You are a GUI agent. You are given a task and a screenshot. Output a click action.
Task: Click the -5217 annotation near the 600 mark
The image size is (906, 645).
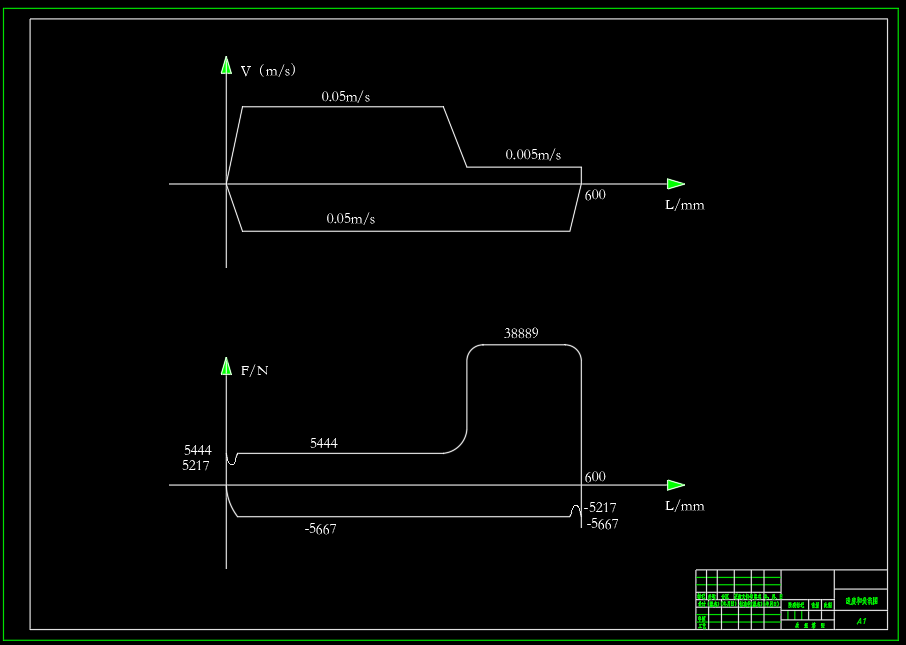(600, 507)
